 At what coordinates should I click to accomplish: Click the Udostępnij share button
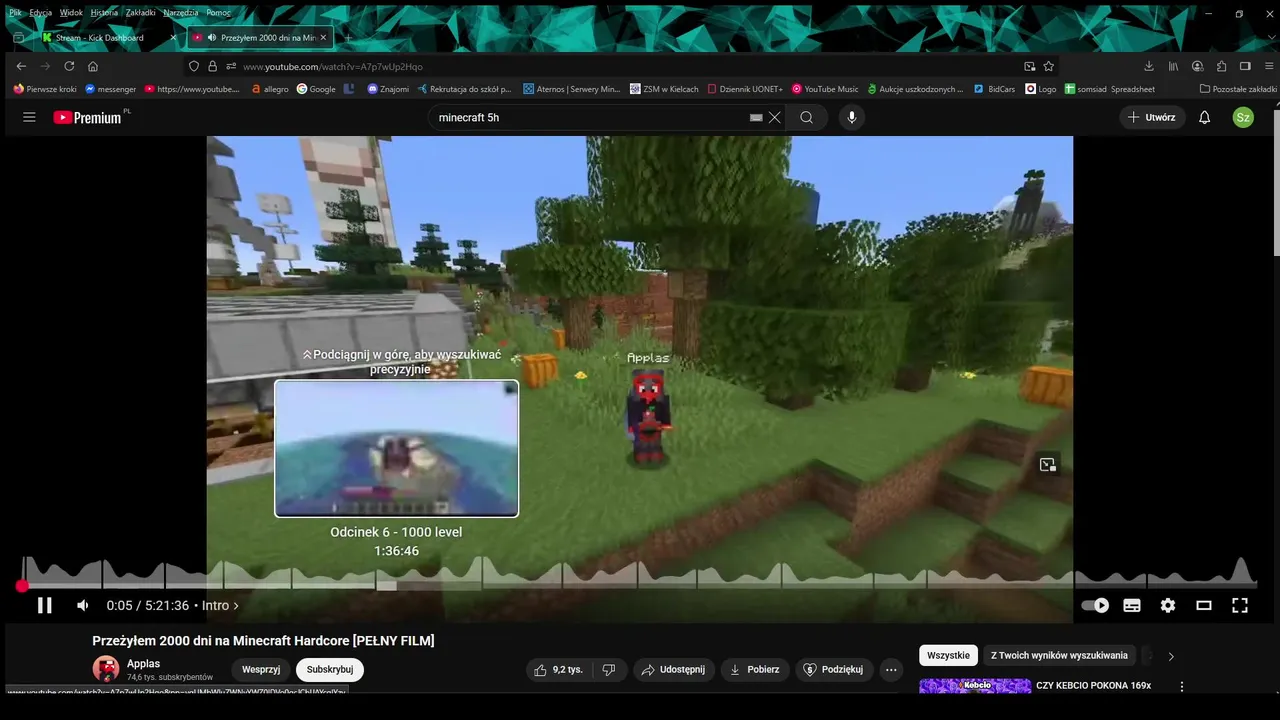pyautogui.click(x=674, y=669)
